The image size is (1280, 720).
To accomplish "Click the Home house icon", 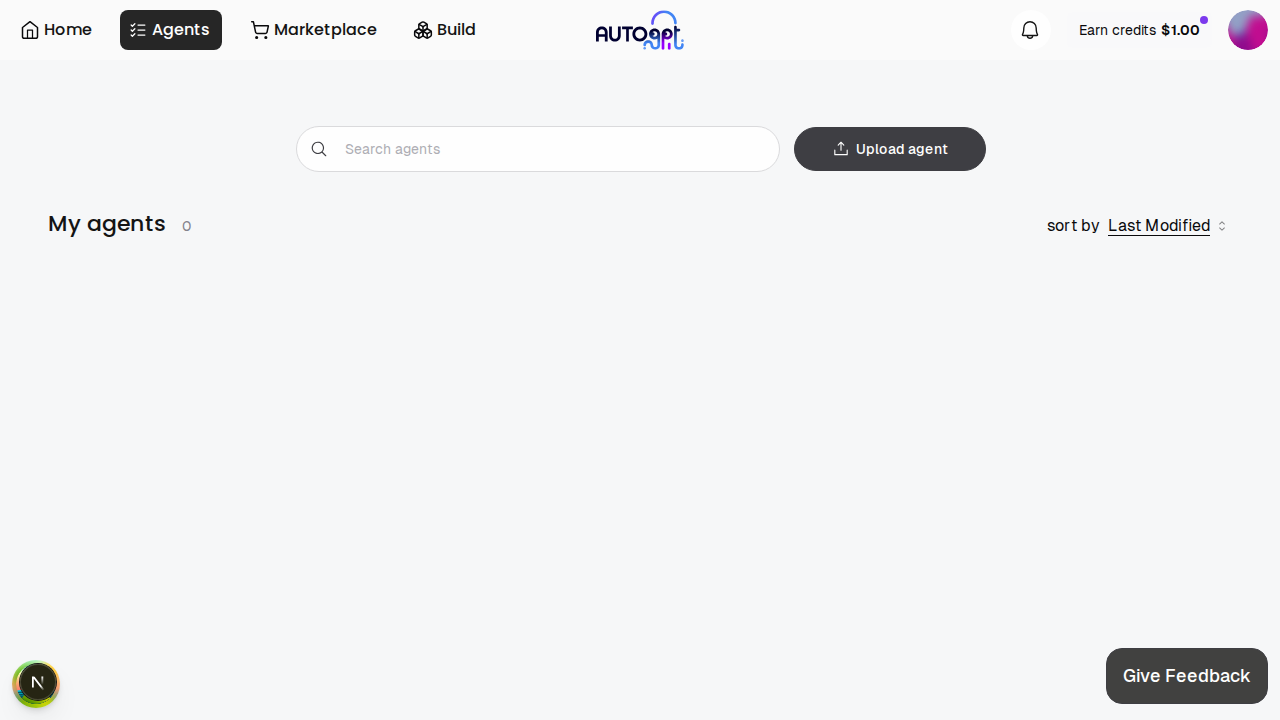I will point(30,30).
